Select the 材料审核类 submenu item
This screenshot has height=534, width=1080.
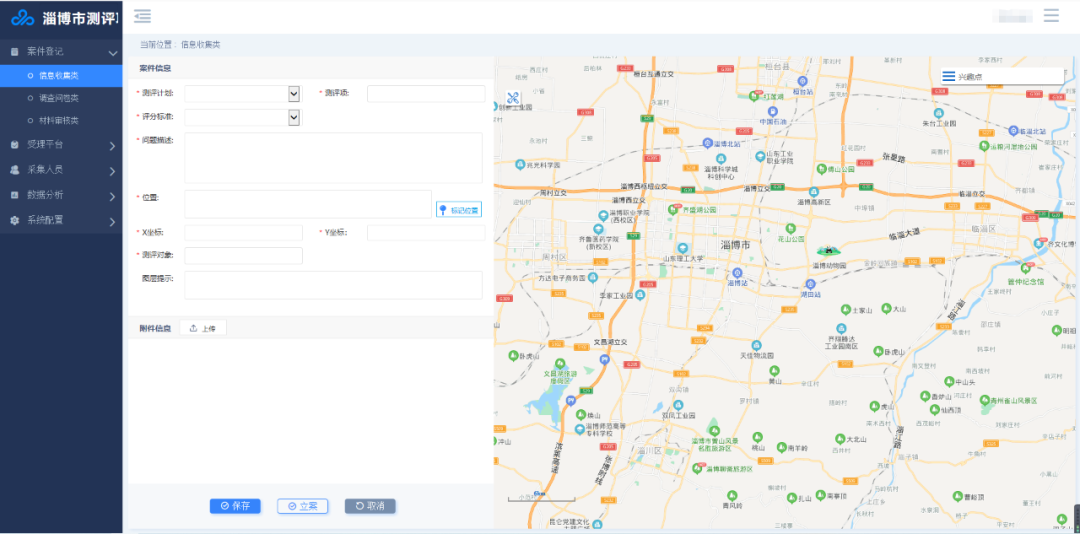click(59, 121)
